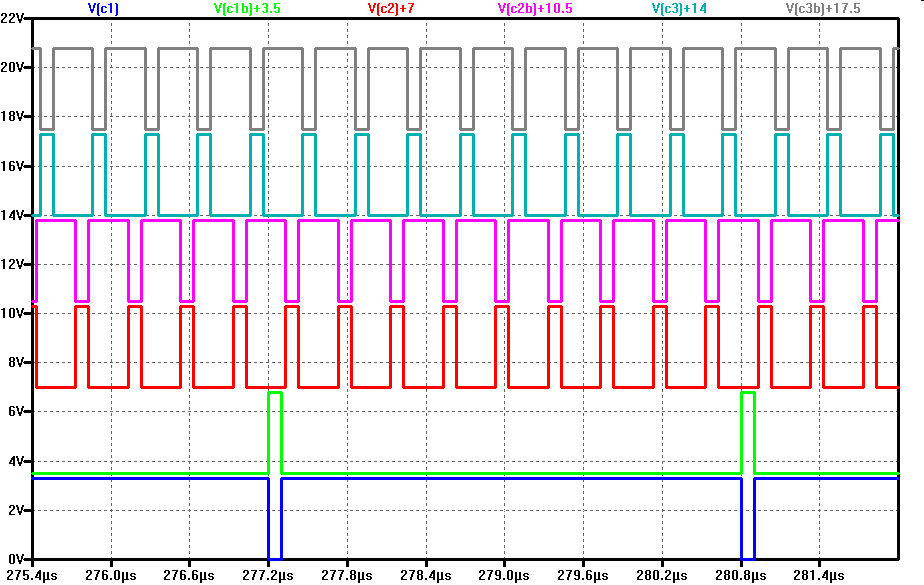Click the second green pulse peak near 280.8µs
This screenshot has height=585, width=924.
point(747,393)
